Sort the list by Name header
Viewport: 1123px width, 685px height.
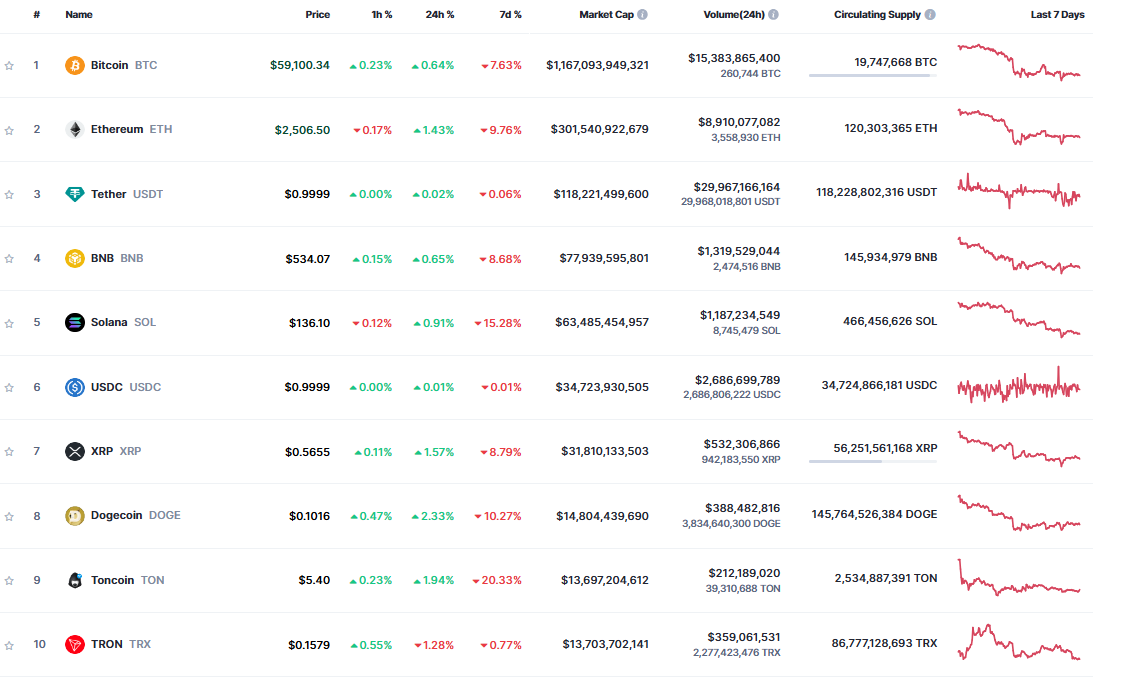[79, 15]
